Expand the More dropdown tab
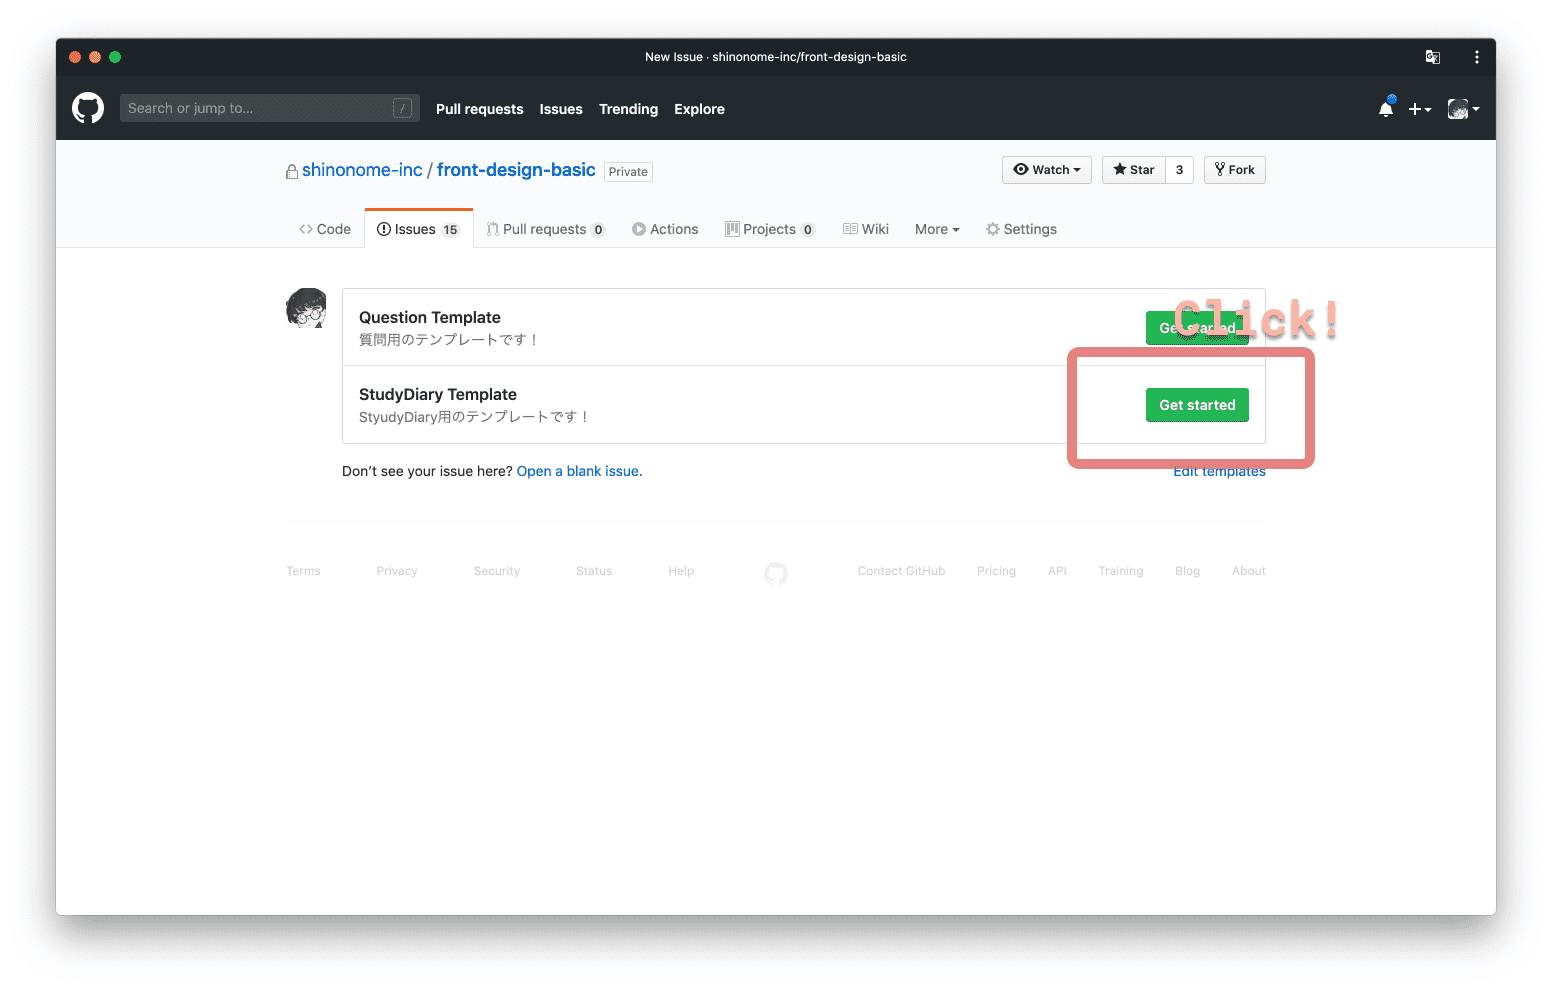1552x989 pixels. click(937, 229)
